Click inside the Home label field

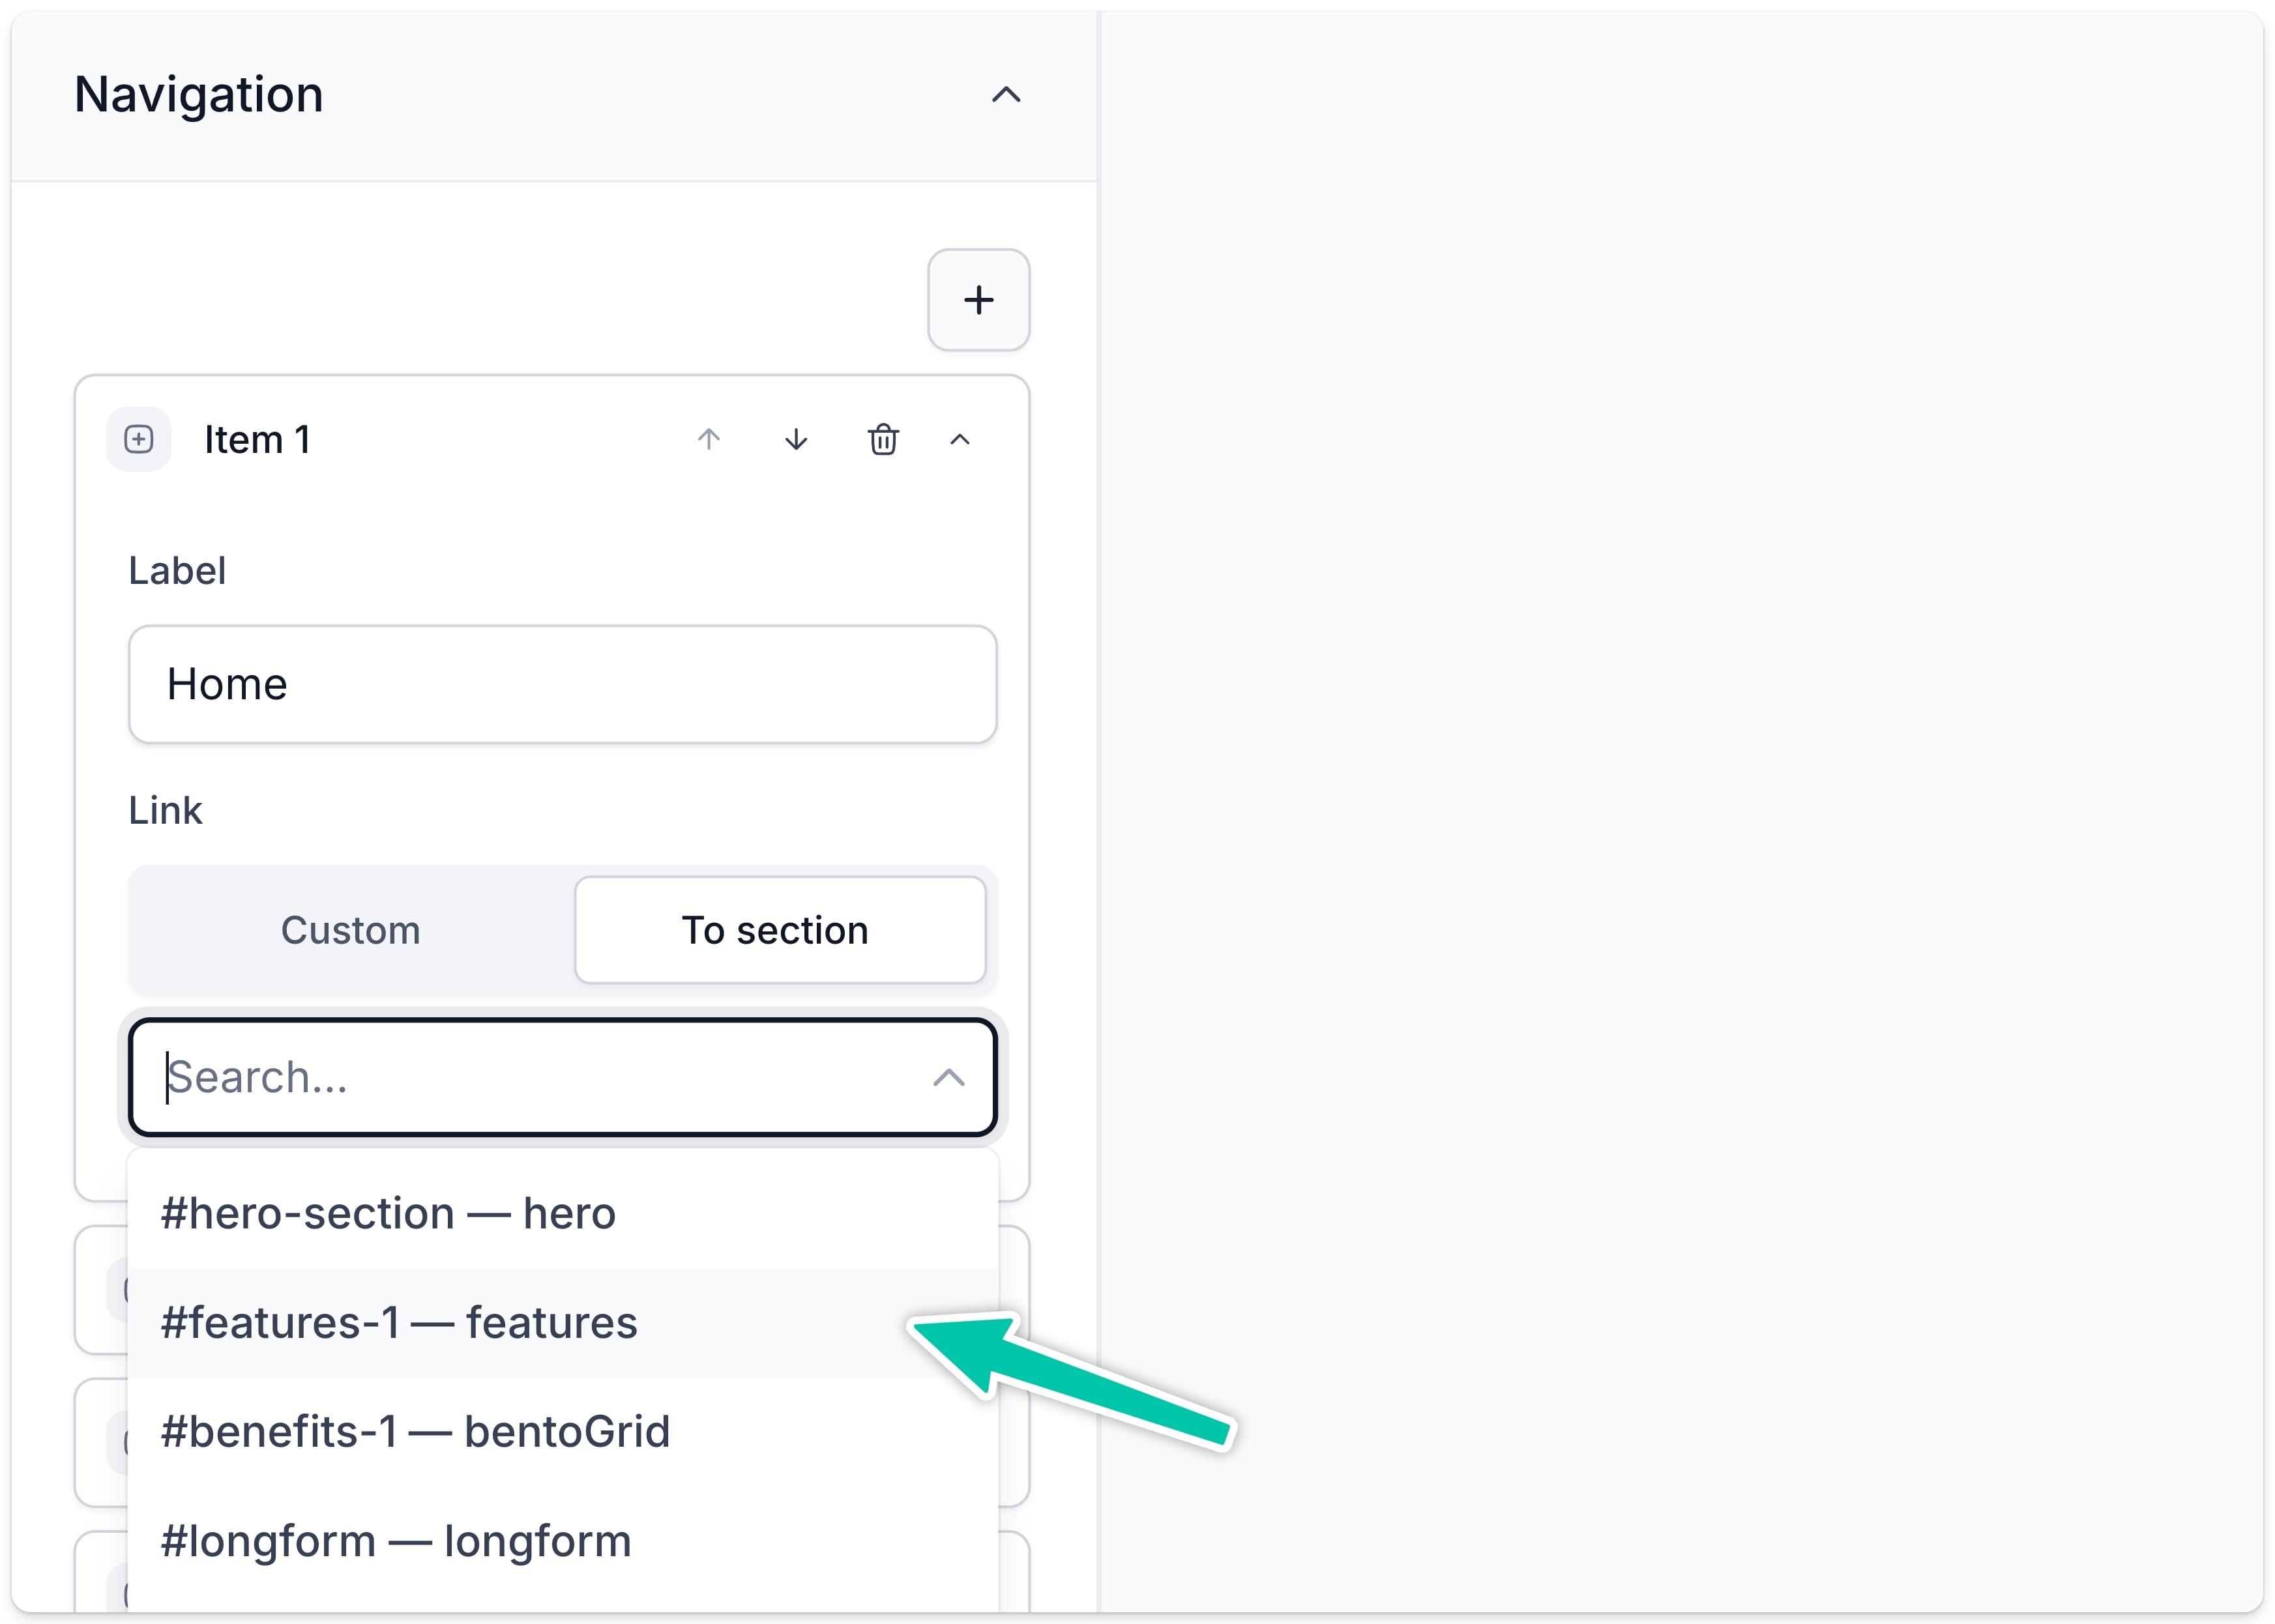pyautogui.click(x=562, y=684)
